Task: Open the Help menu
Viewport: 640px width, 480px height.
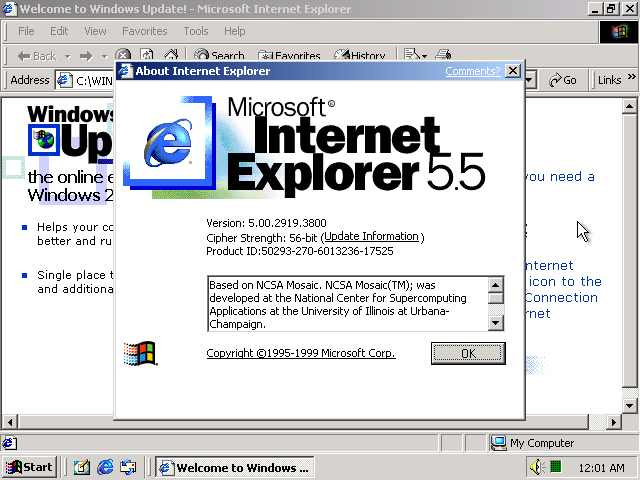Action: tap(235, 31)
